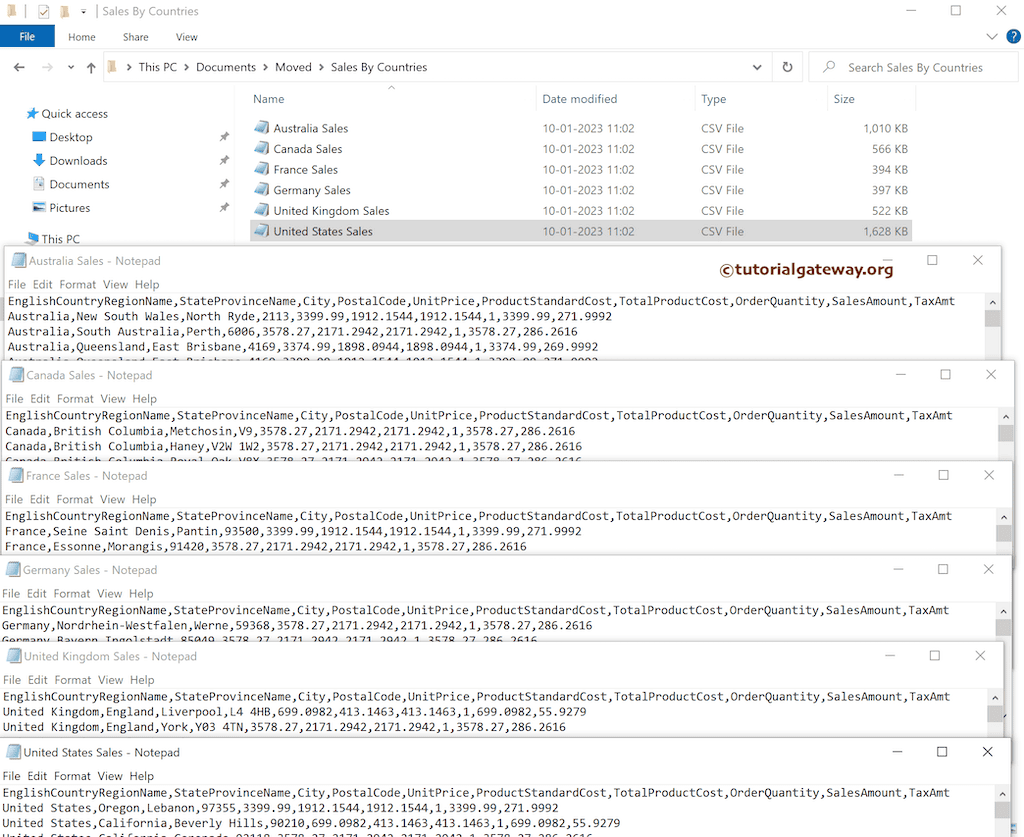
Task: Sort files by clicking the Name column header
Action: (266, 99)
